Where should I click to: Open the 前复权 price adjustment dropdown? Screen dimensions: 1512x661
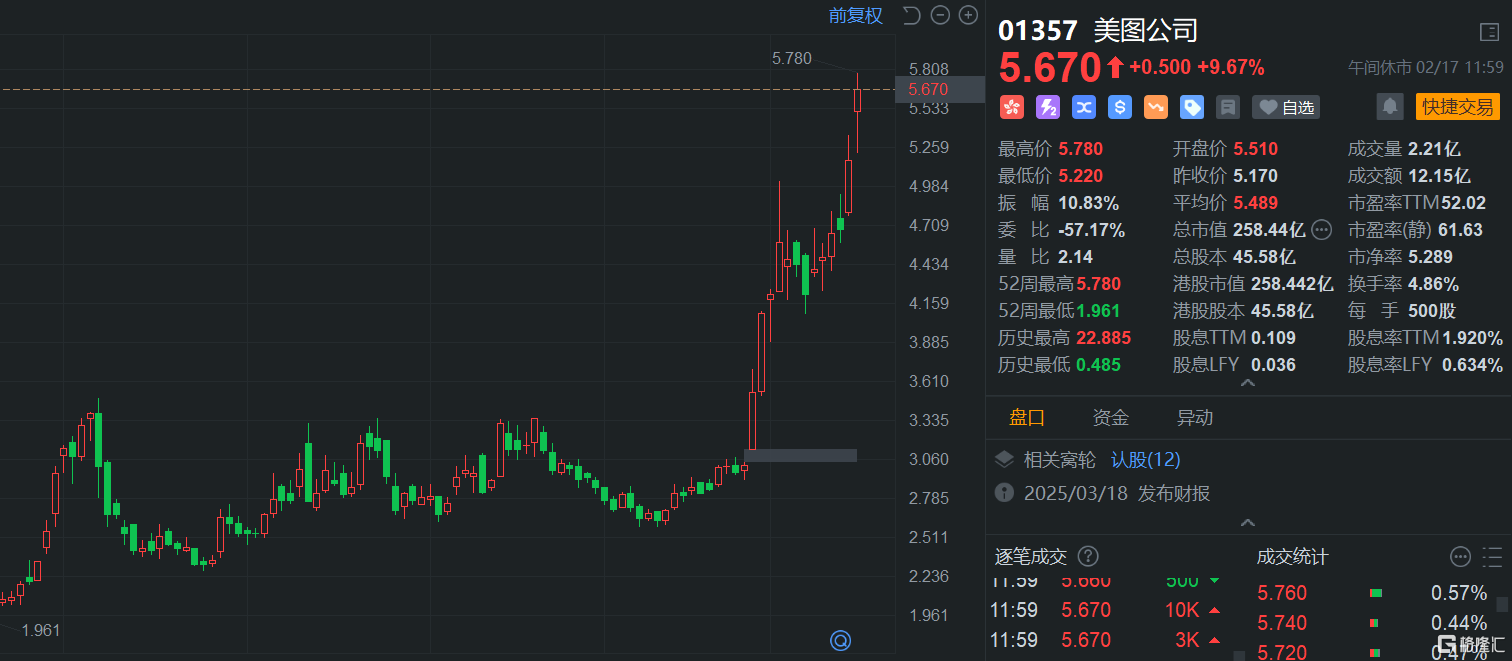pos(856,15)
